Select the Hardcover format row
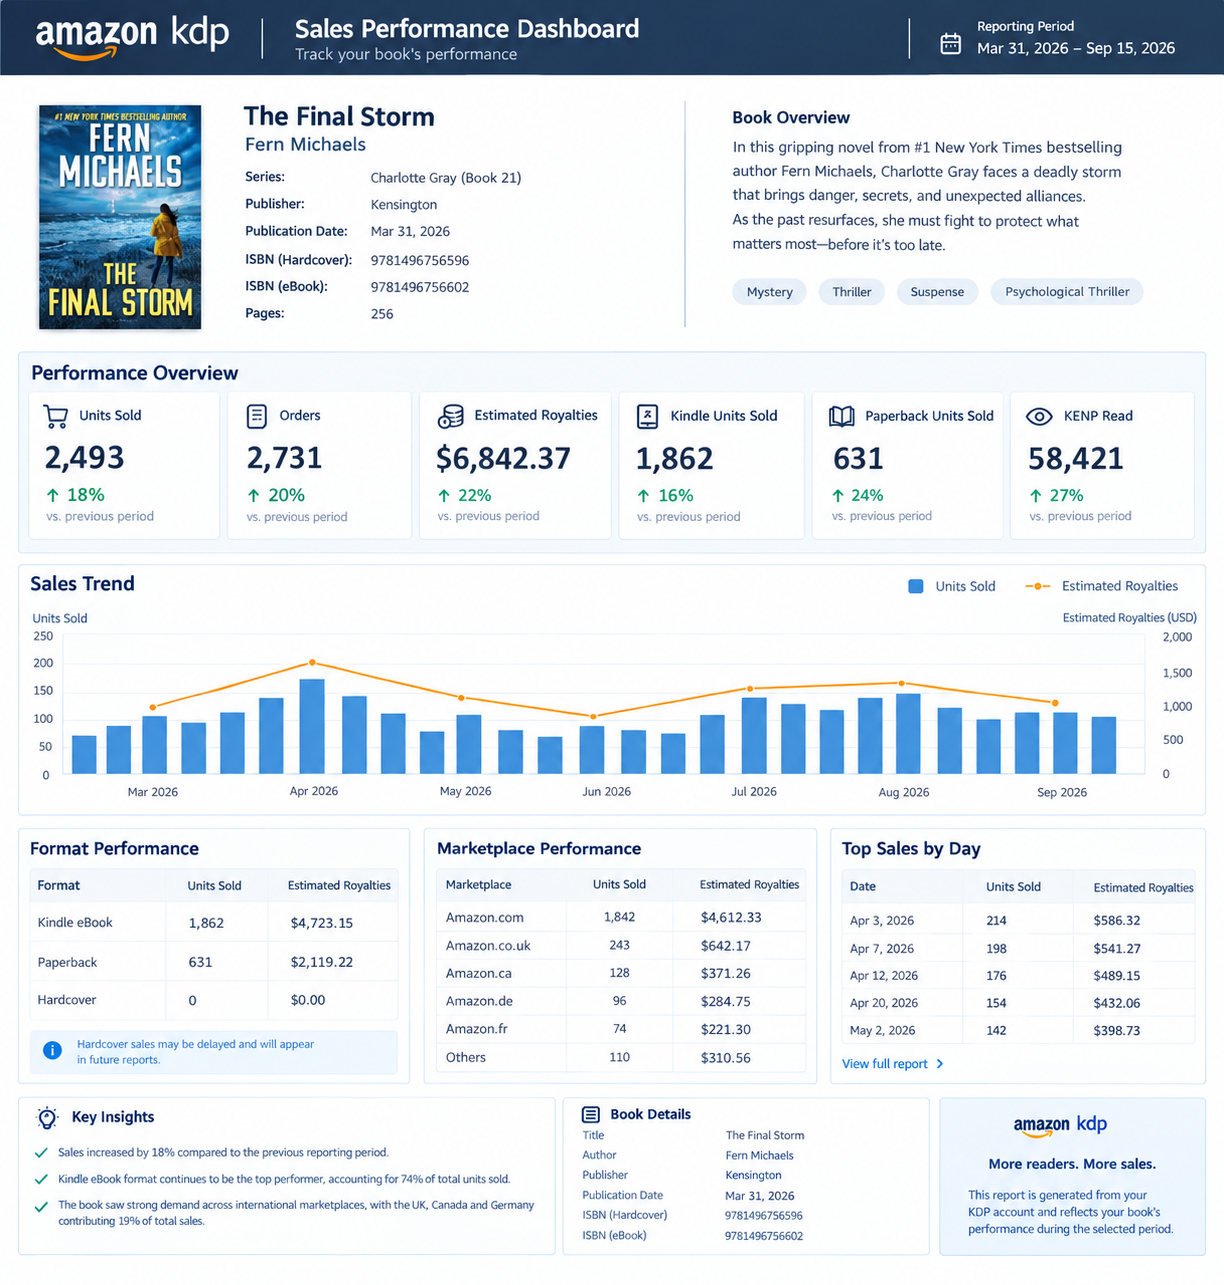This screenshot has height=1285, width=1224. coord(214,1000)
